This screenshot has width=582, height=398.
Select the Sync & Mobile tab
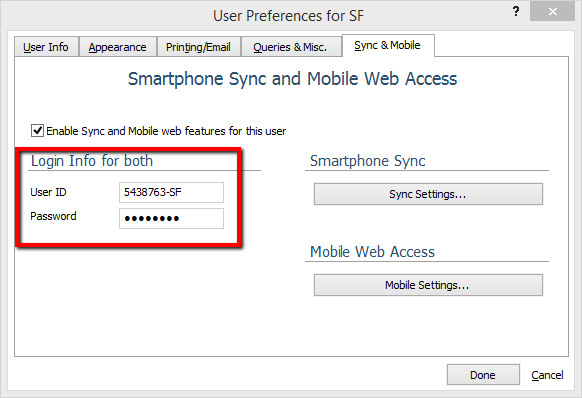388,45
